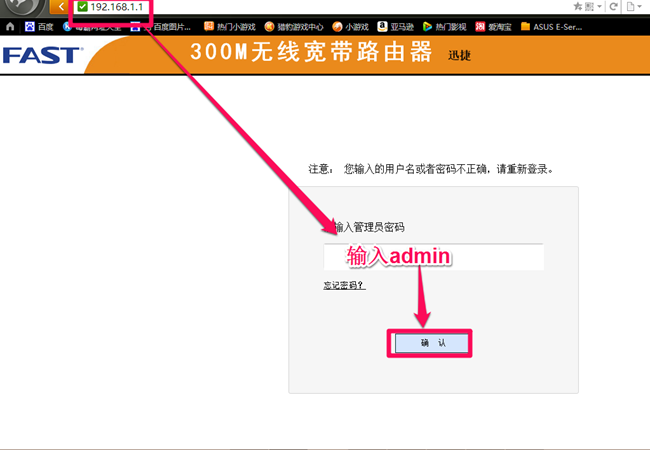Image resolution: width=650 pixels, height=450 pixels.
Task: Click the 确认 confirm button
Action: coord(432,343)
